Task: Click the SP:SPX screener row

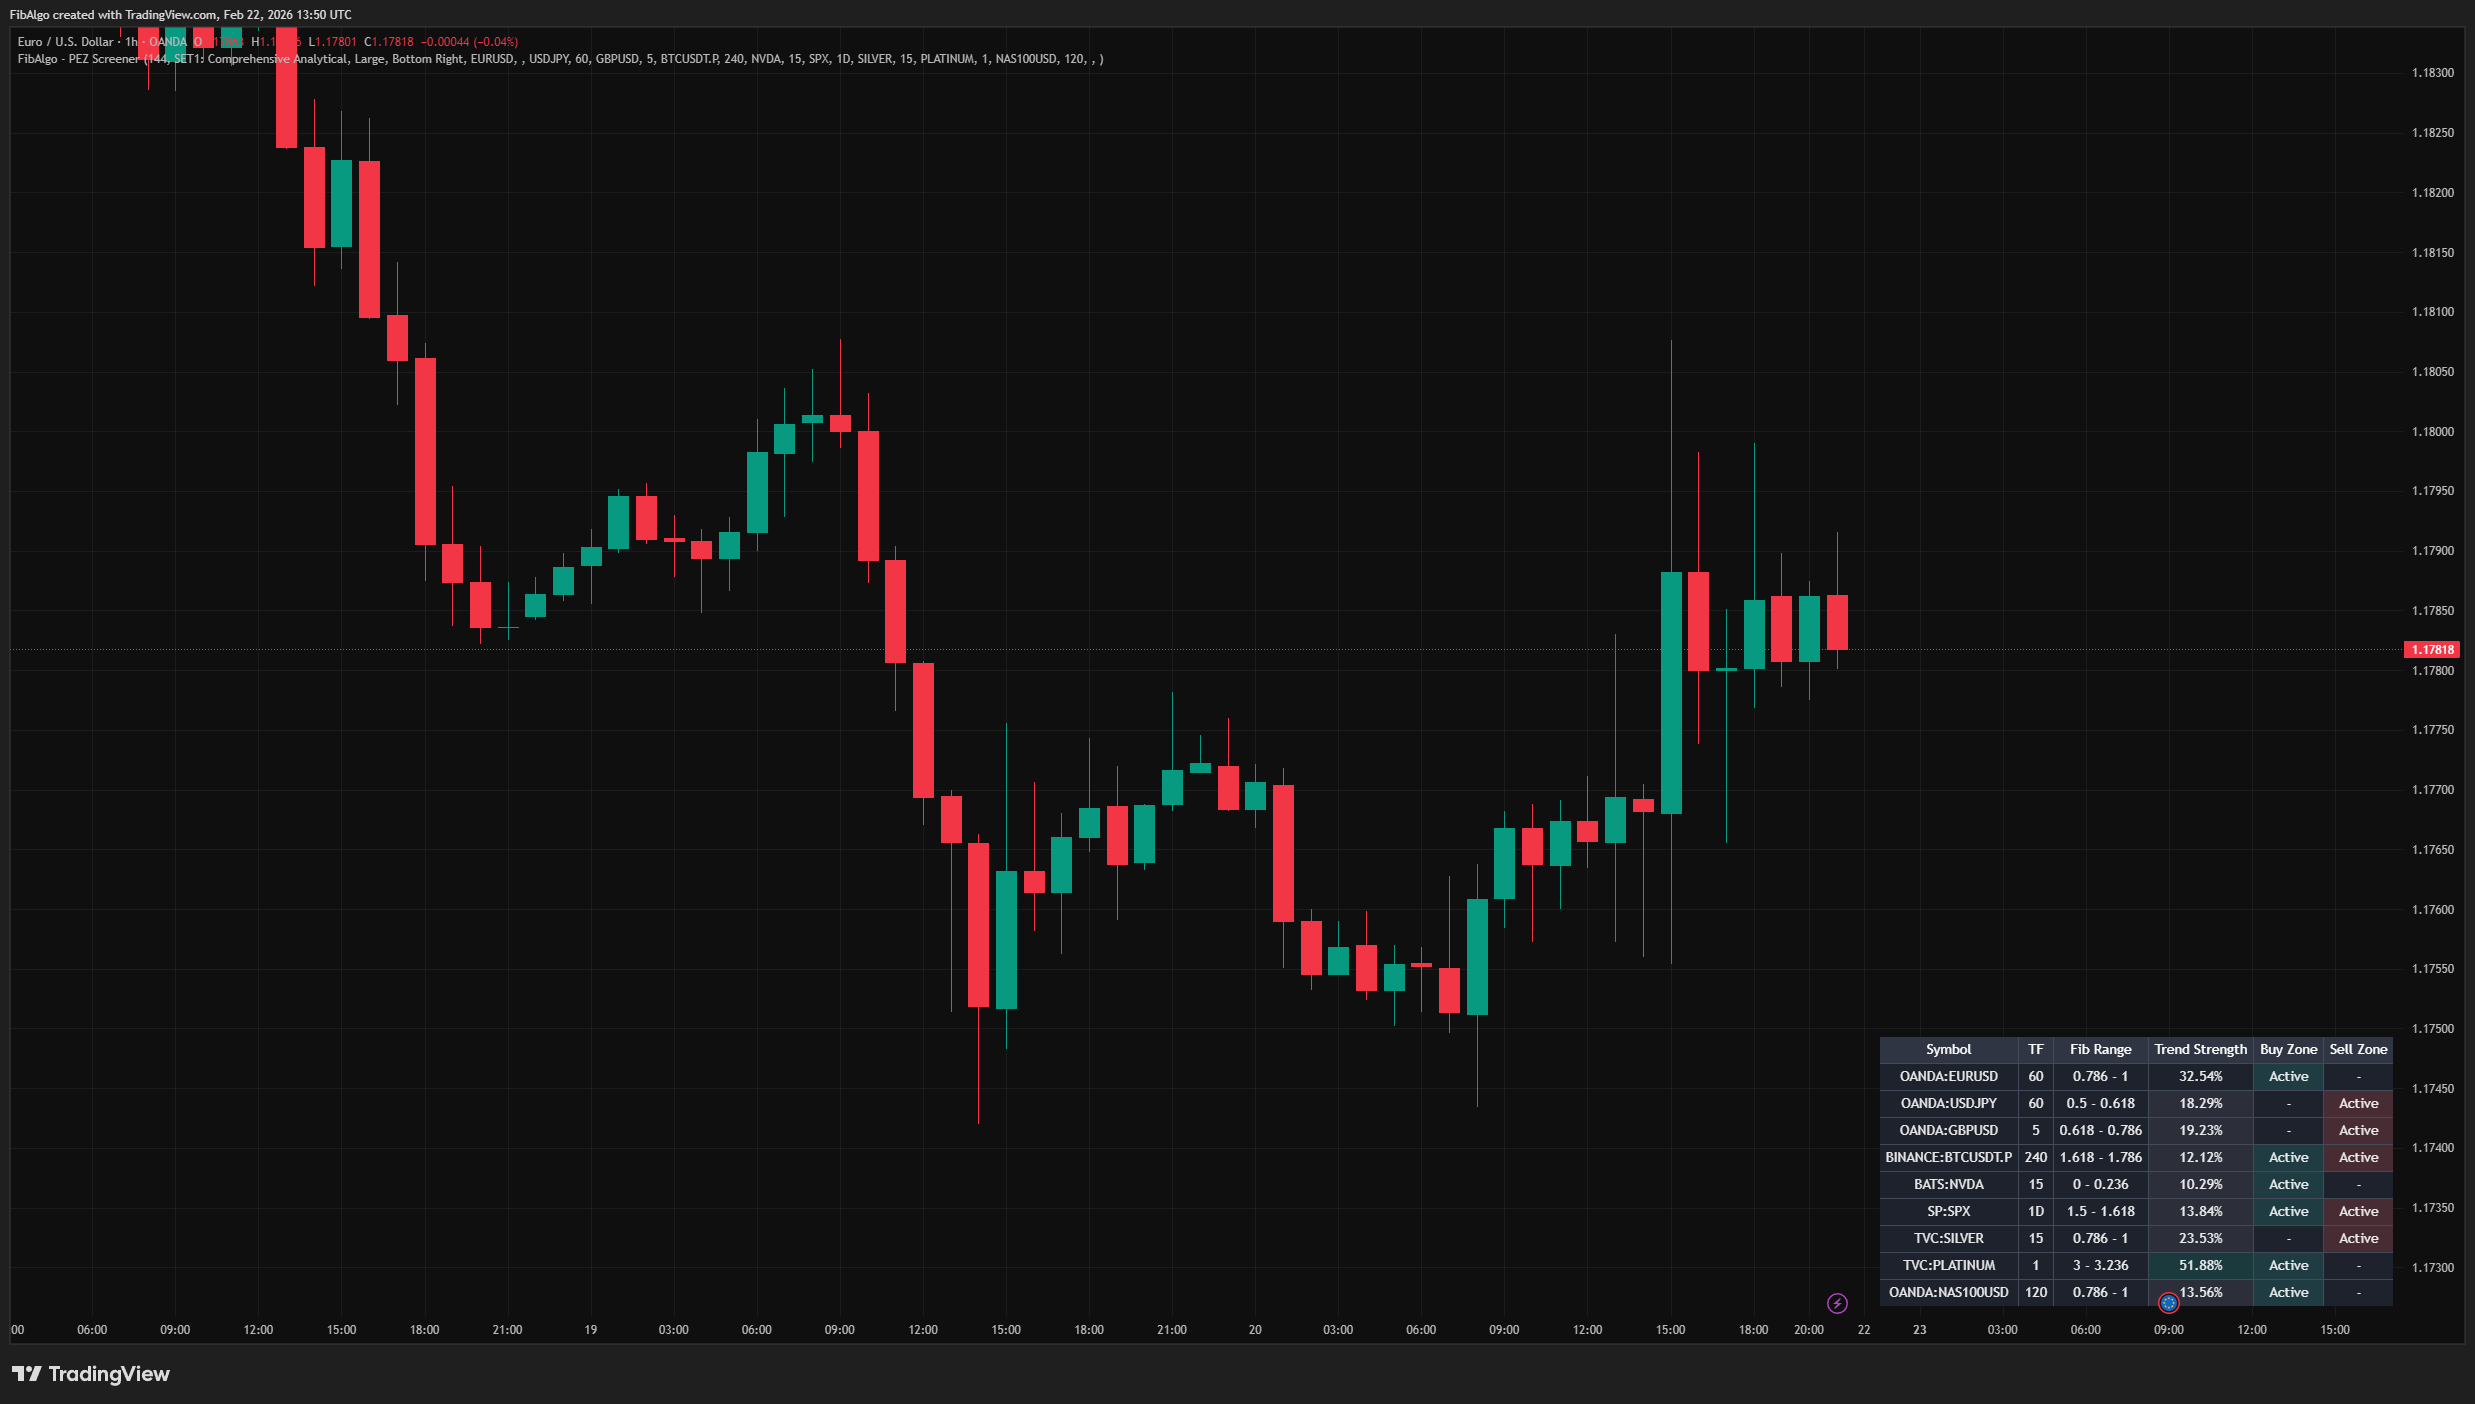Action: click(1948, 1211)
